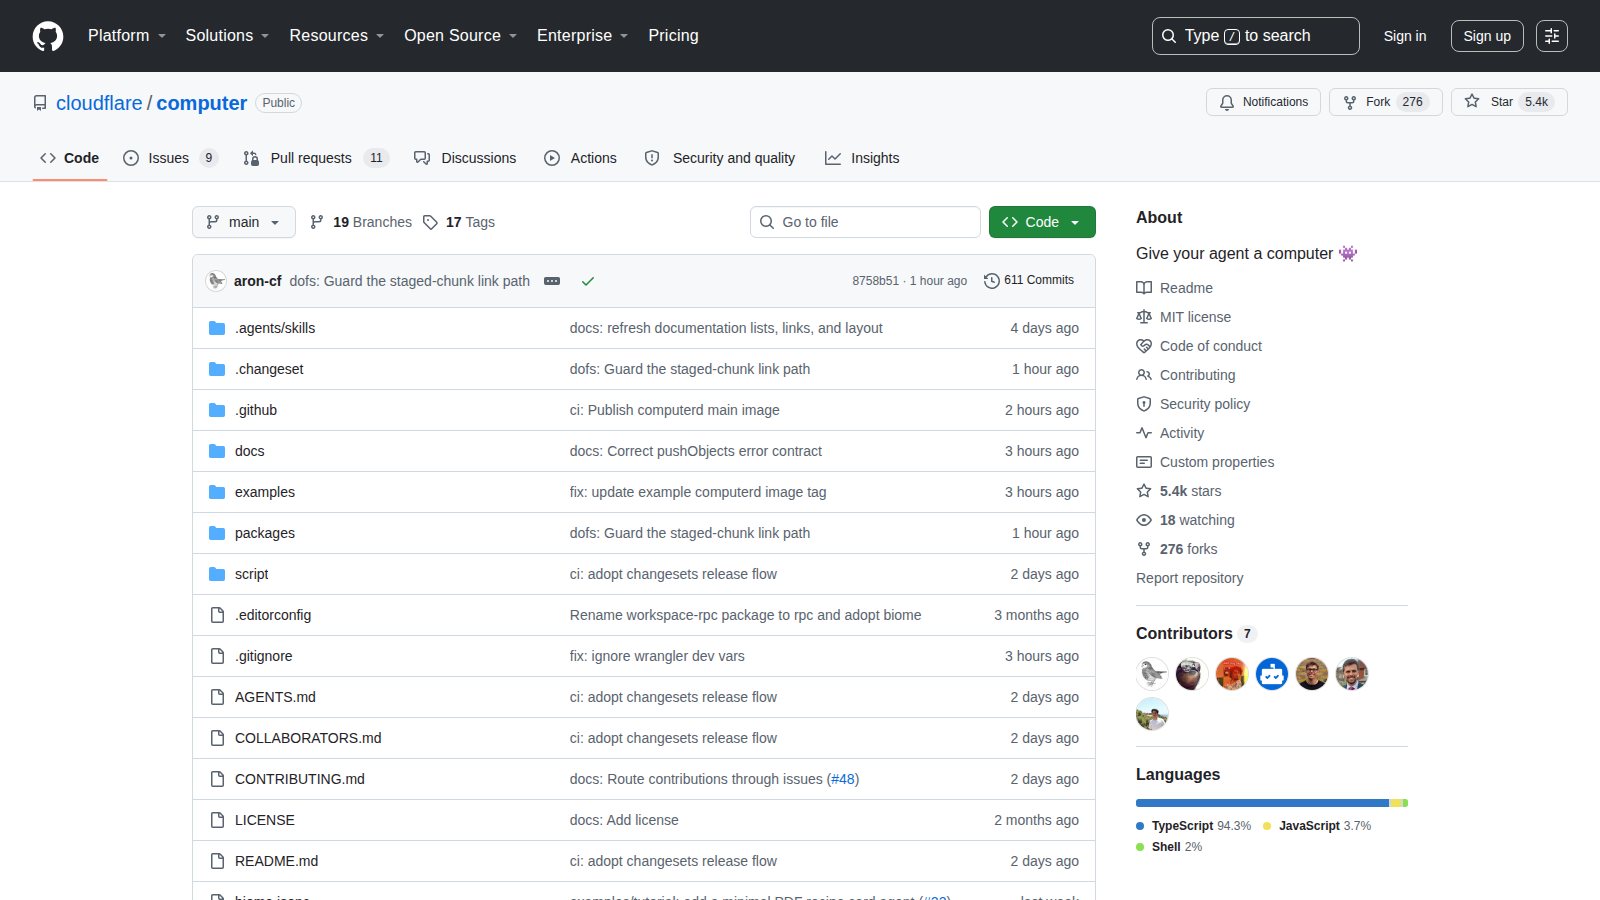Click the Sign in link
The height and width of the screenshot is (900, 1600).
[x=1405, y=36]
